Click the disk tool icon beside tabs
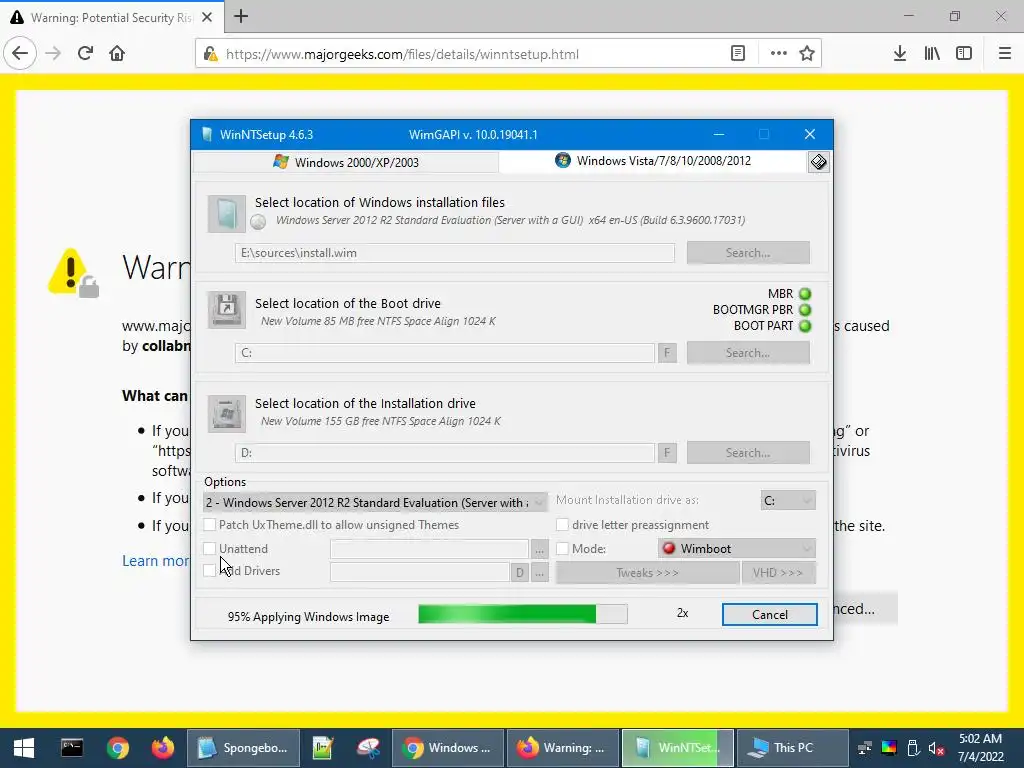The height and width of the screenshot is (768, 1024). coord(818,162)
